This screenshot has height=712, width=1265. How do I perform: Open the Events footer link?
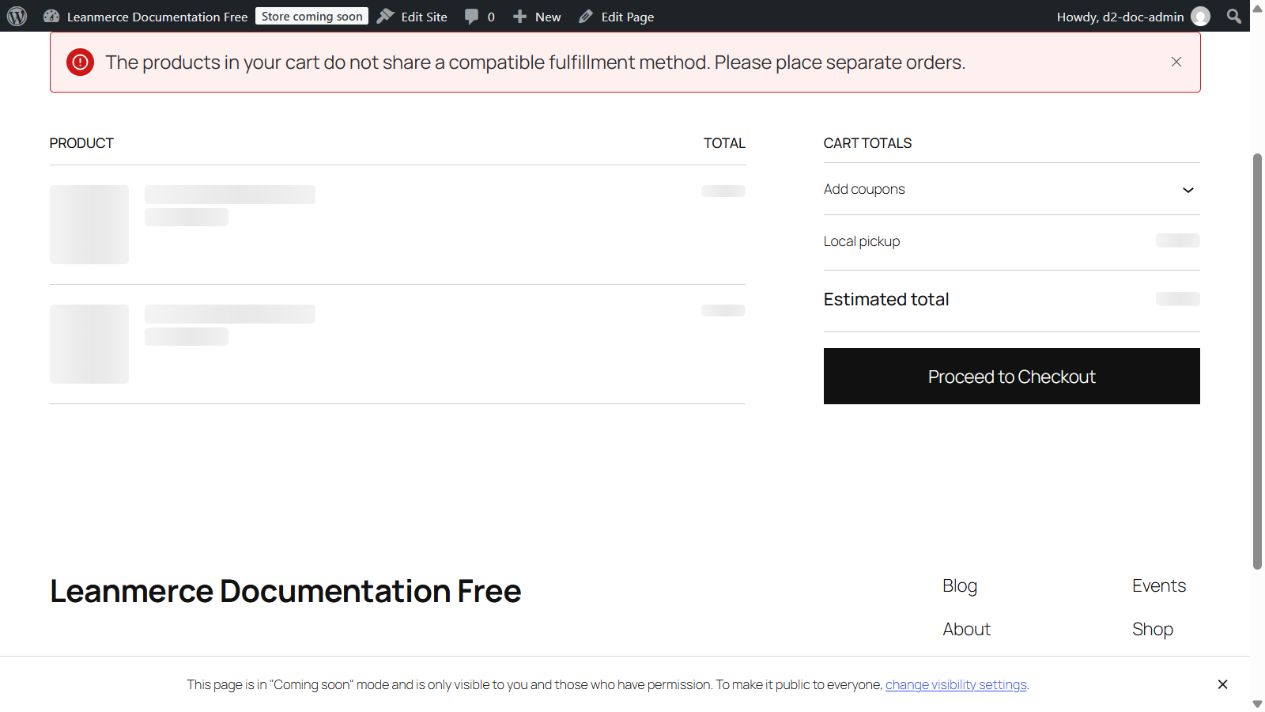[x=1159, y=586]
